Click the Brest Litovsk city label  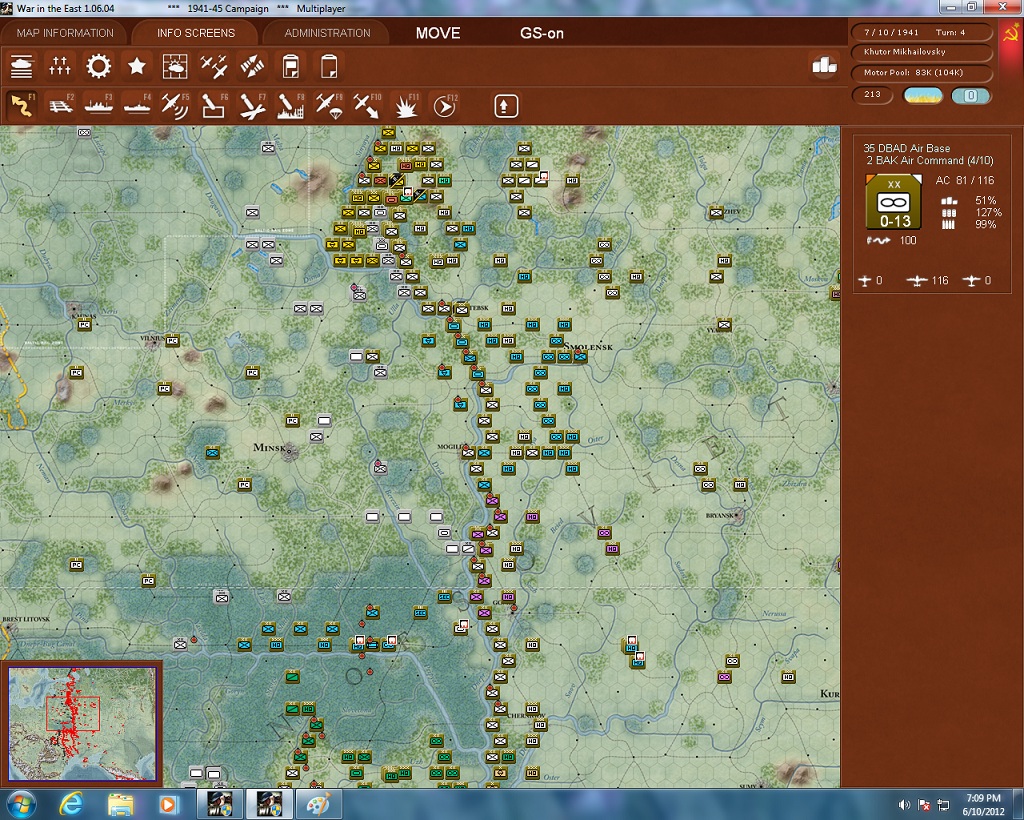point(26,619)
